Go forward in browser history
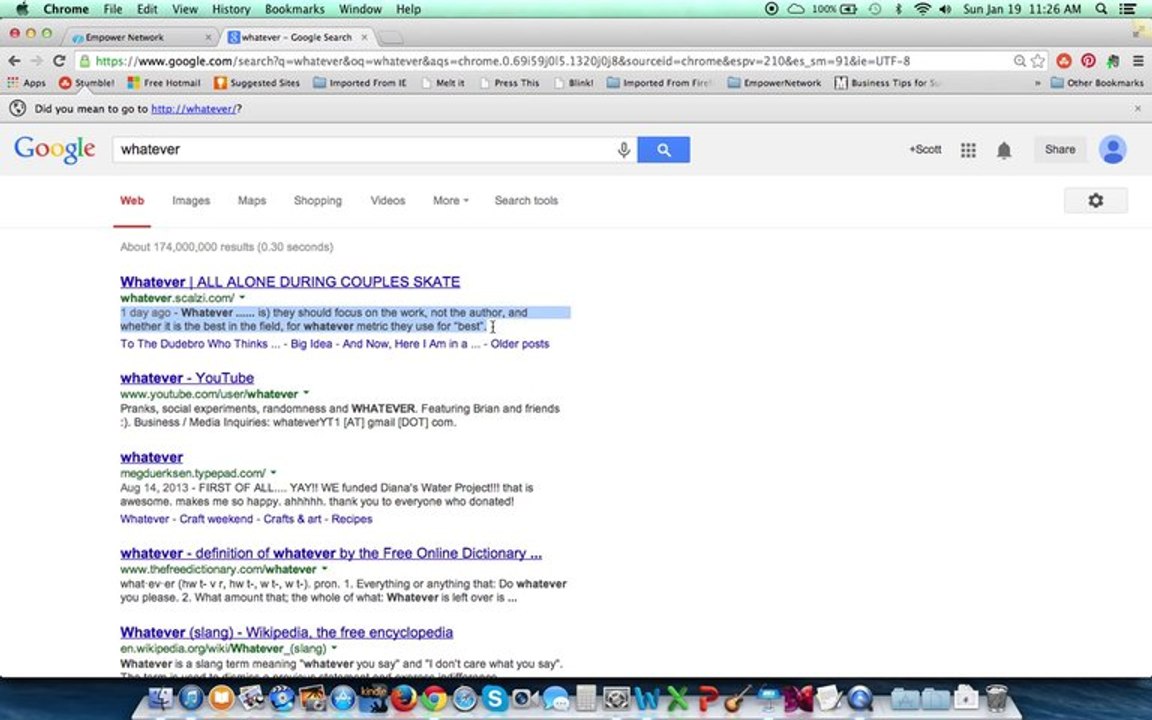 pyautogui.click(x=37, y=61)
